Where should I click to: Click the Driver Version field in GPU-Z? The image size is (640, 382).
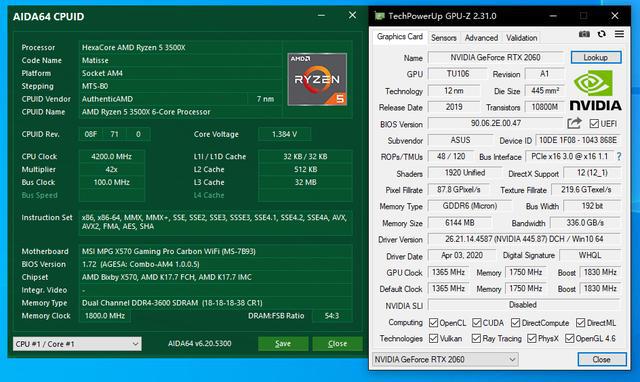524,239
